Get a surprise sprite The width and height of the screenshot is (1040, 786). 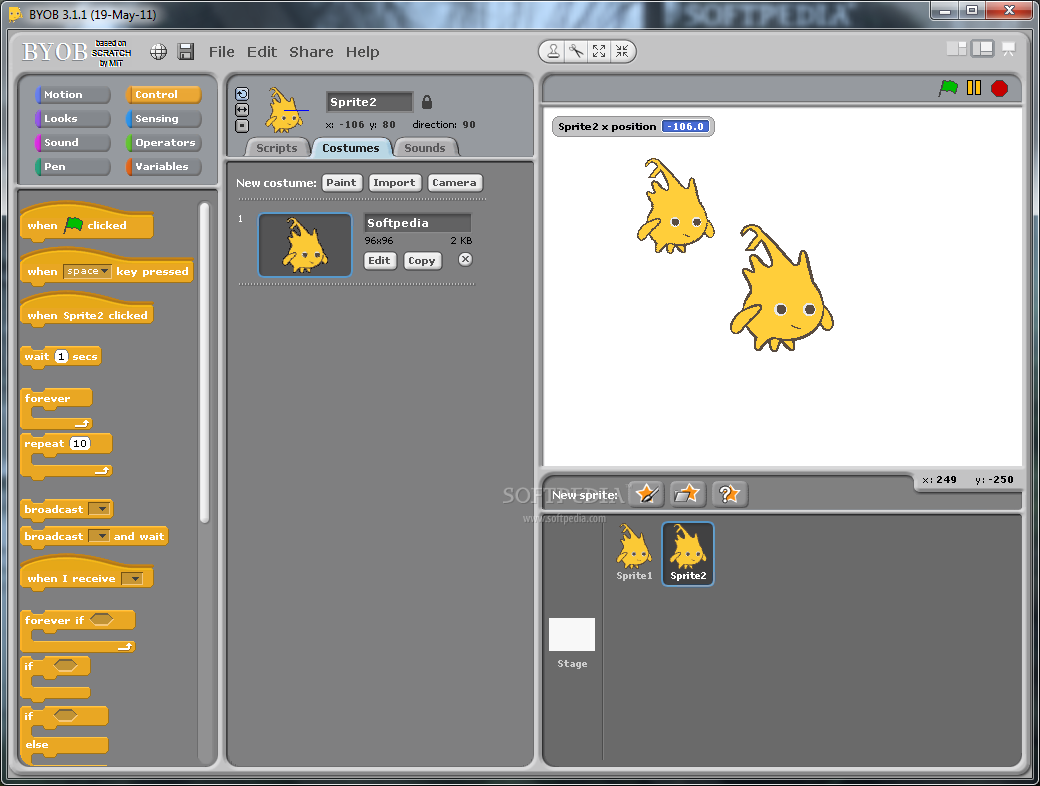pyautogui.click(x=729, y=494)
